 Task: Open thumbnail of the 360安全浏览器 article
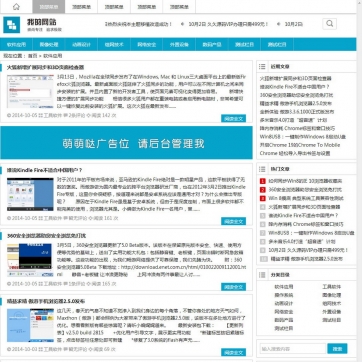pyautogui.click(x=30, y=260)
